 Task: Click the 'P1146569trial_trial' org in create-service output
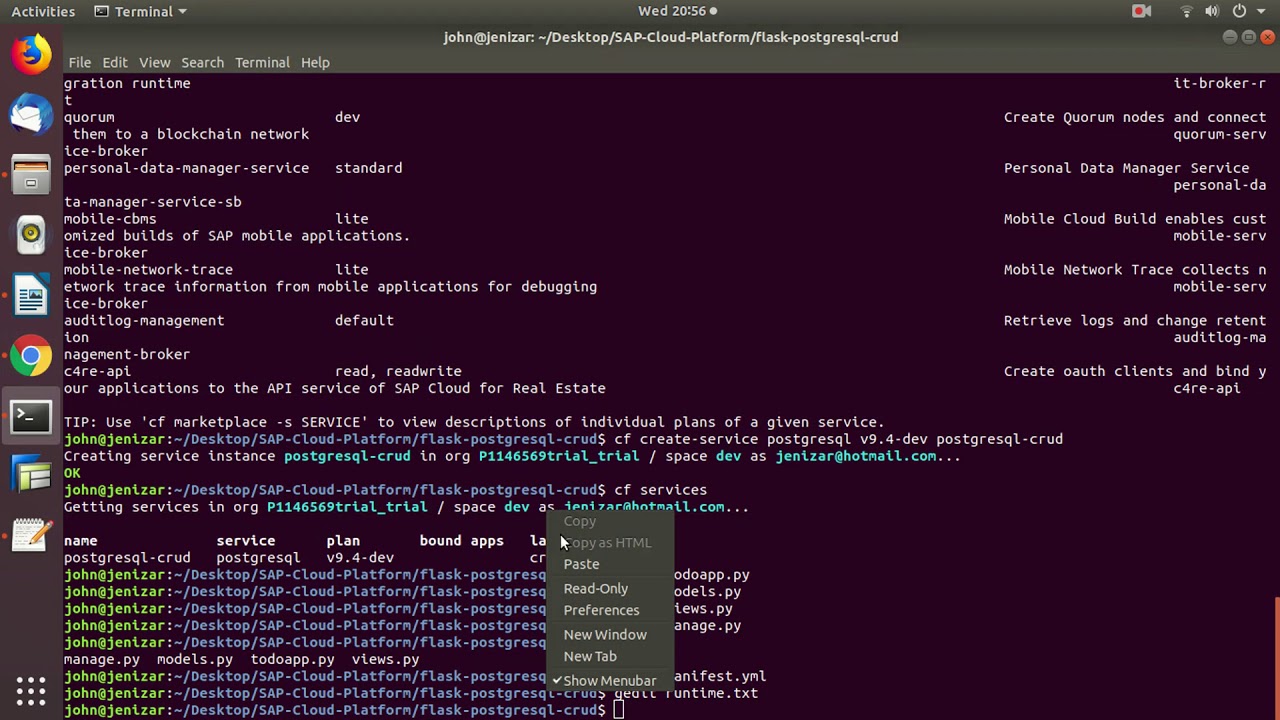pos(558,456)
